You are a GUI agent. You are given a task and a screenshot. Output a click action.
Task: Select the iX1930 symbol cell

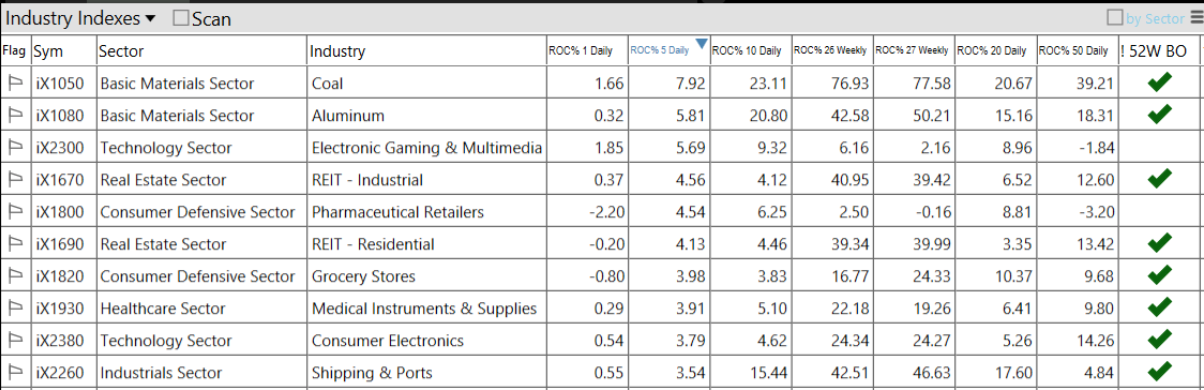click(x=62, y=308)
